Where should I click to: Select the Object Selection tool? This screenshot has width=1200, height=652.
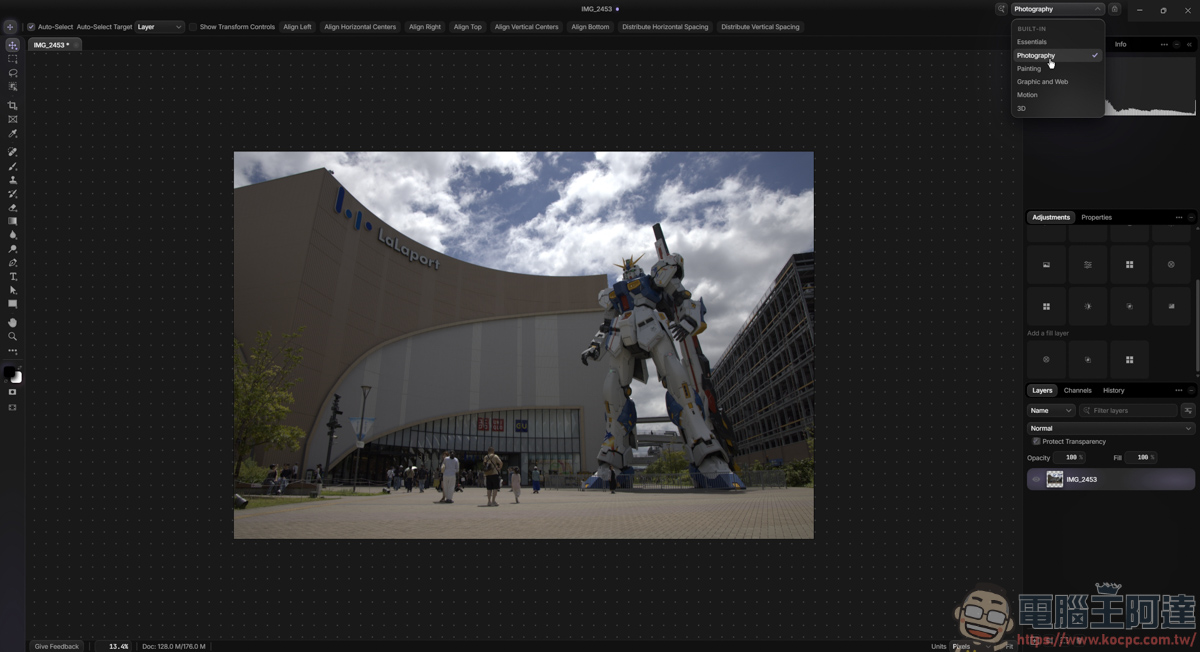pyautogui.click(x=13, y=87)
